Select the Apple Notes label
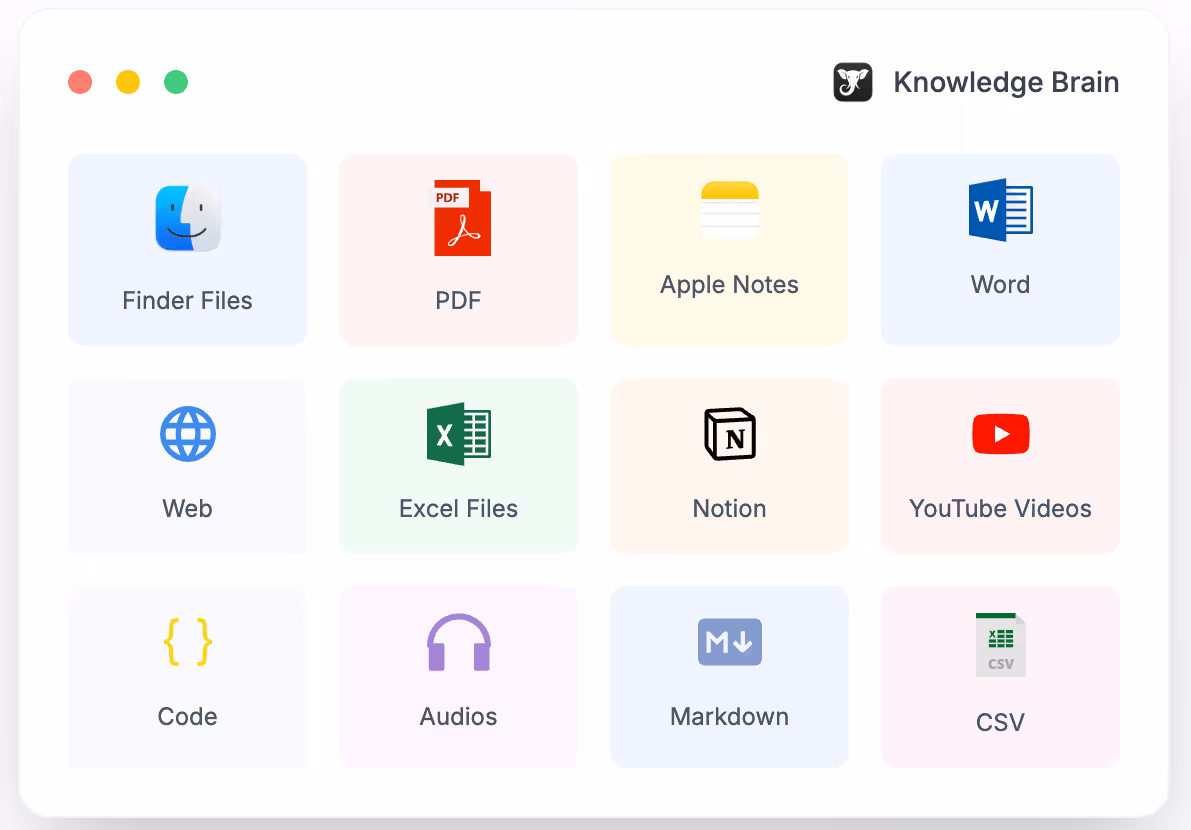 [729, 285]
